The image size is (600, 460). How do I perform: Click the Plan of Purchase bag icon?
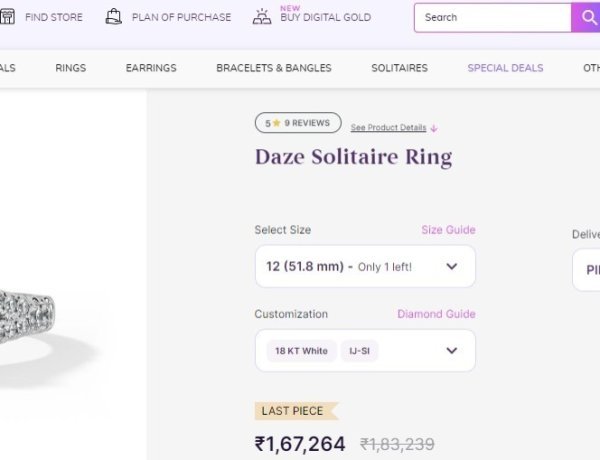click(113, 17)
